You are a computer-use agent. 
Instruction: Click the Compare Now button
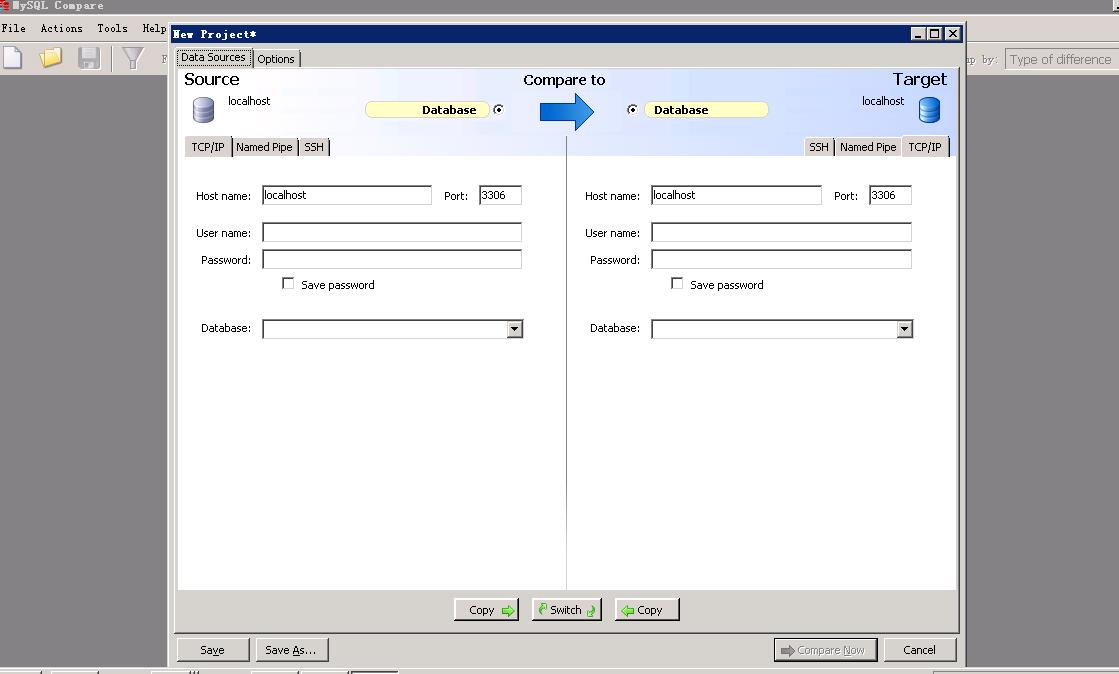point(825,650)
